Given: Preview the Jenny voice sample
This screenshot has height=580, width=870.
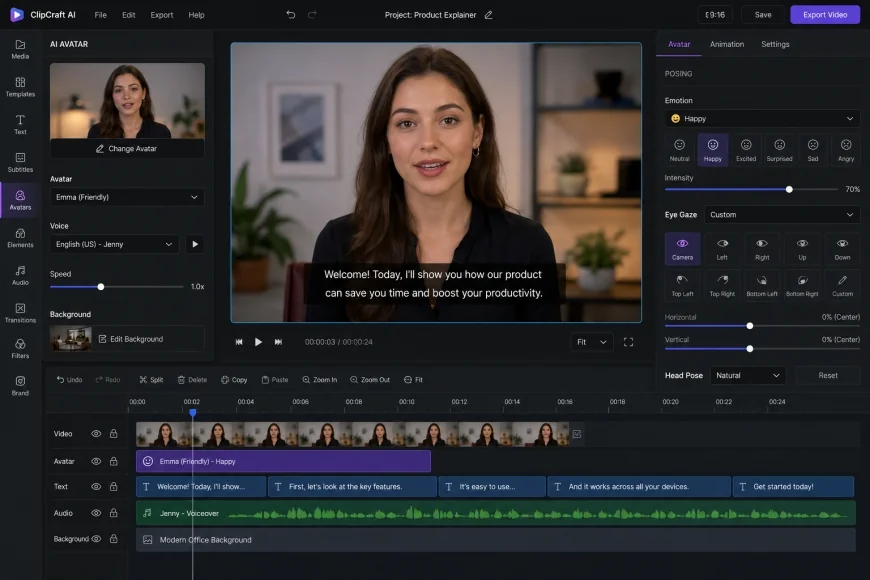Looking at the screenshot, I should coord(195,244).
